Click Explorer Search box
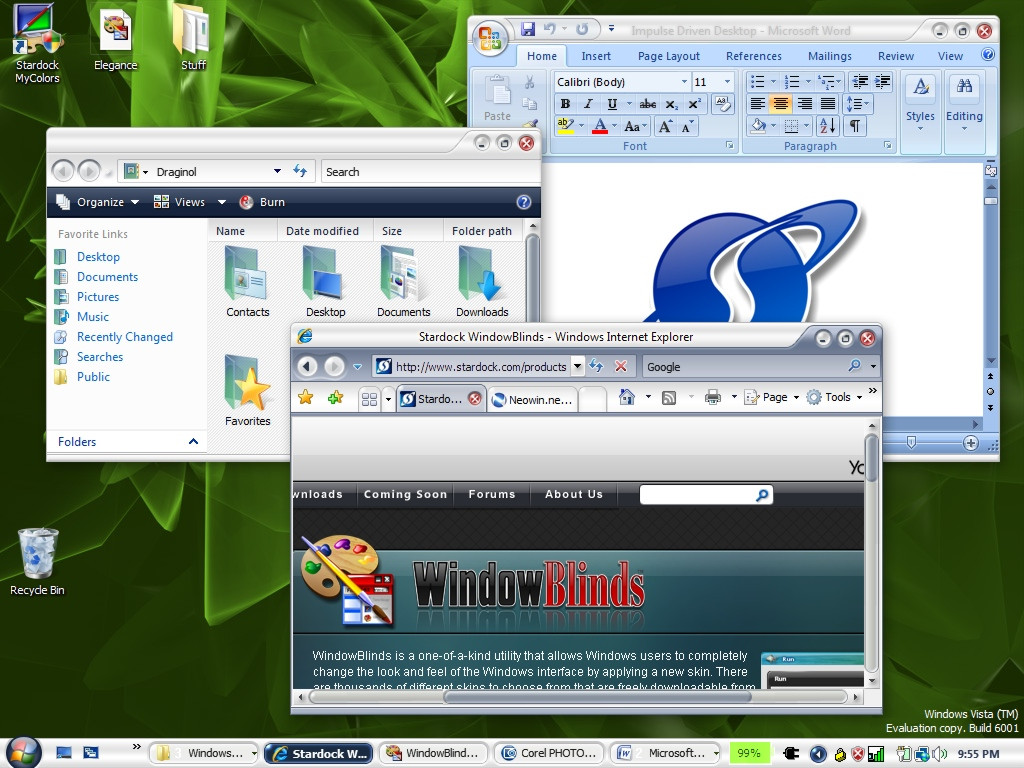The height and width of the screenshot is (768, 1024). click(428, 172)
